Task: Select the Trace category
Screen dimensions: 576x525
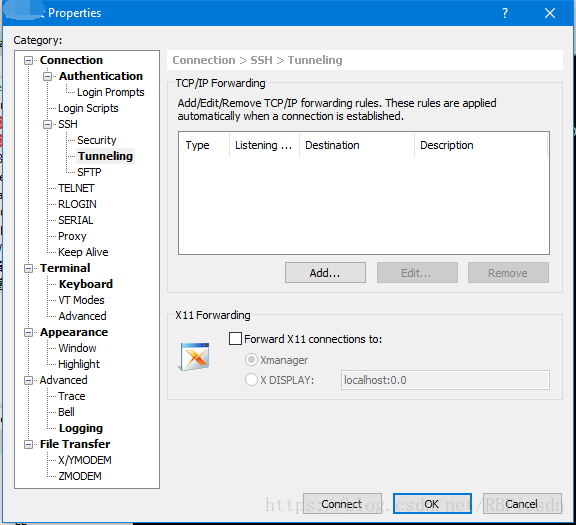Action: 72,396
